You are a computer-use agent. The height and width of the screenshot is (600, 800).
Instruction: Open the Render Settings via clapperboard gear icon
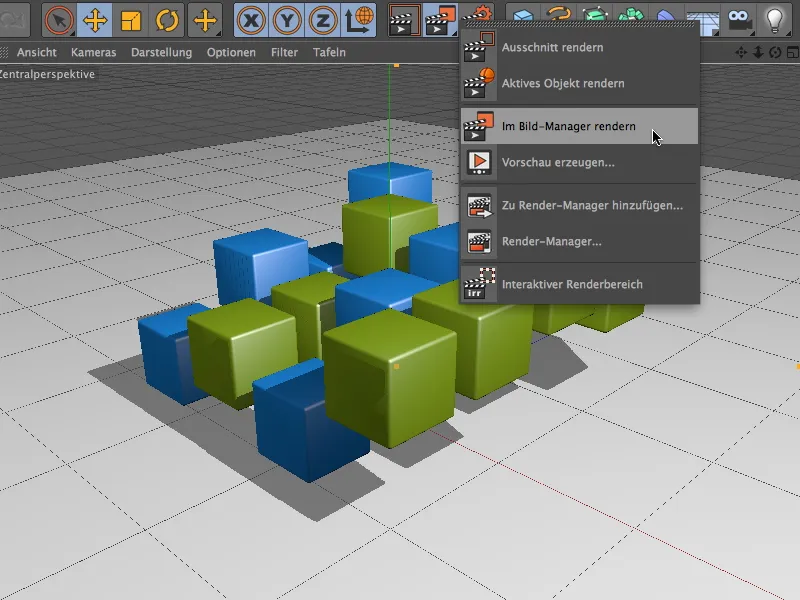point(477,16)
